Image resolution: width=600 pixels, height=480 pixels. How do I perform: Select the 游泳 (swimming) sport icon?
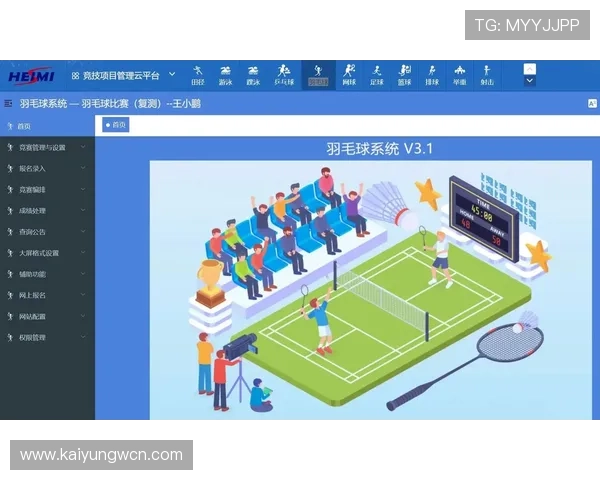tap(226, 74)
